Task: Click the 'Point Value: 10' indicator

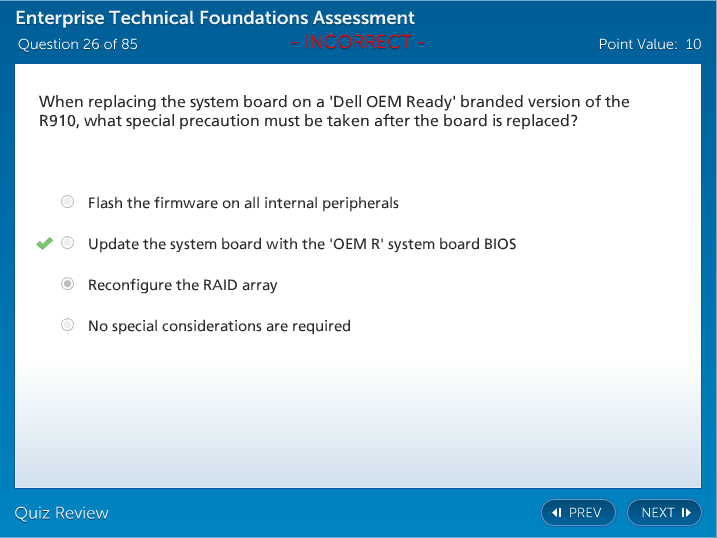Action: point(650,44)
